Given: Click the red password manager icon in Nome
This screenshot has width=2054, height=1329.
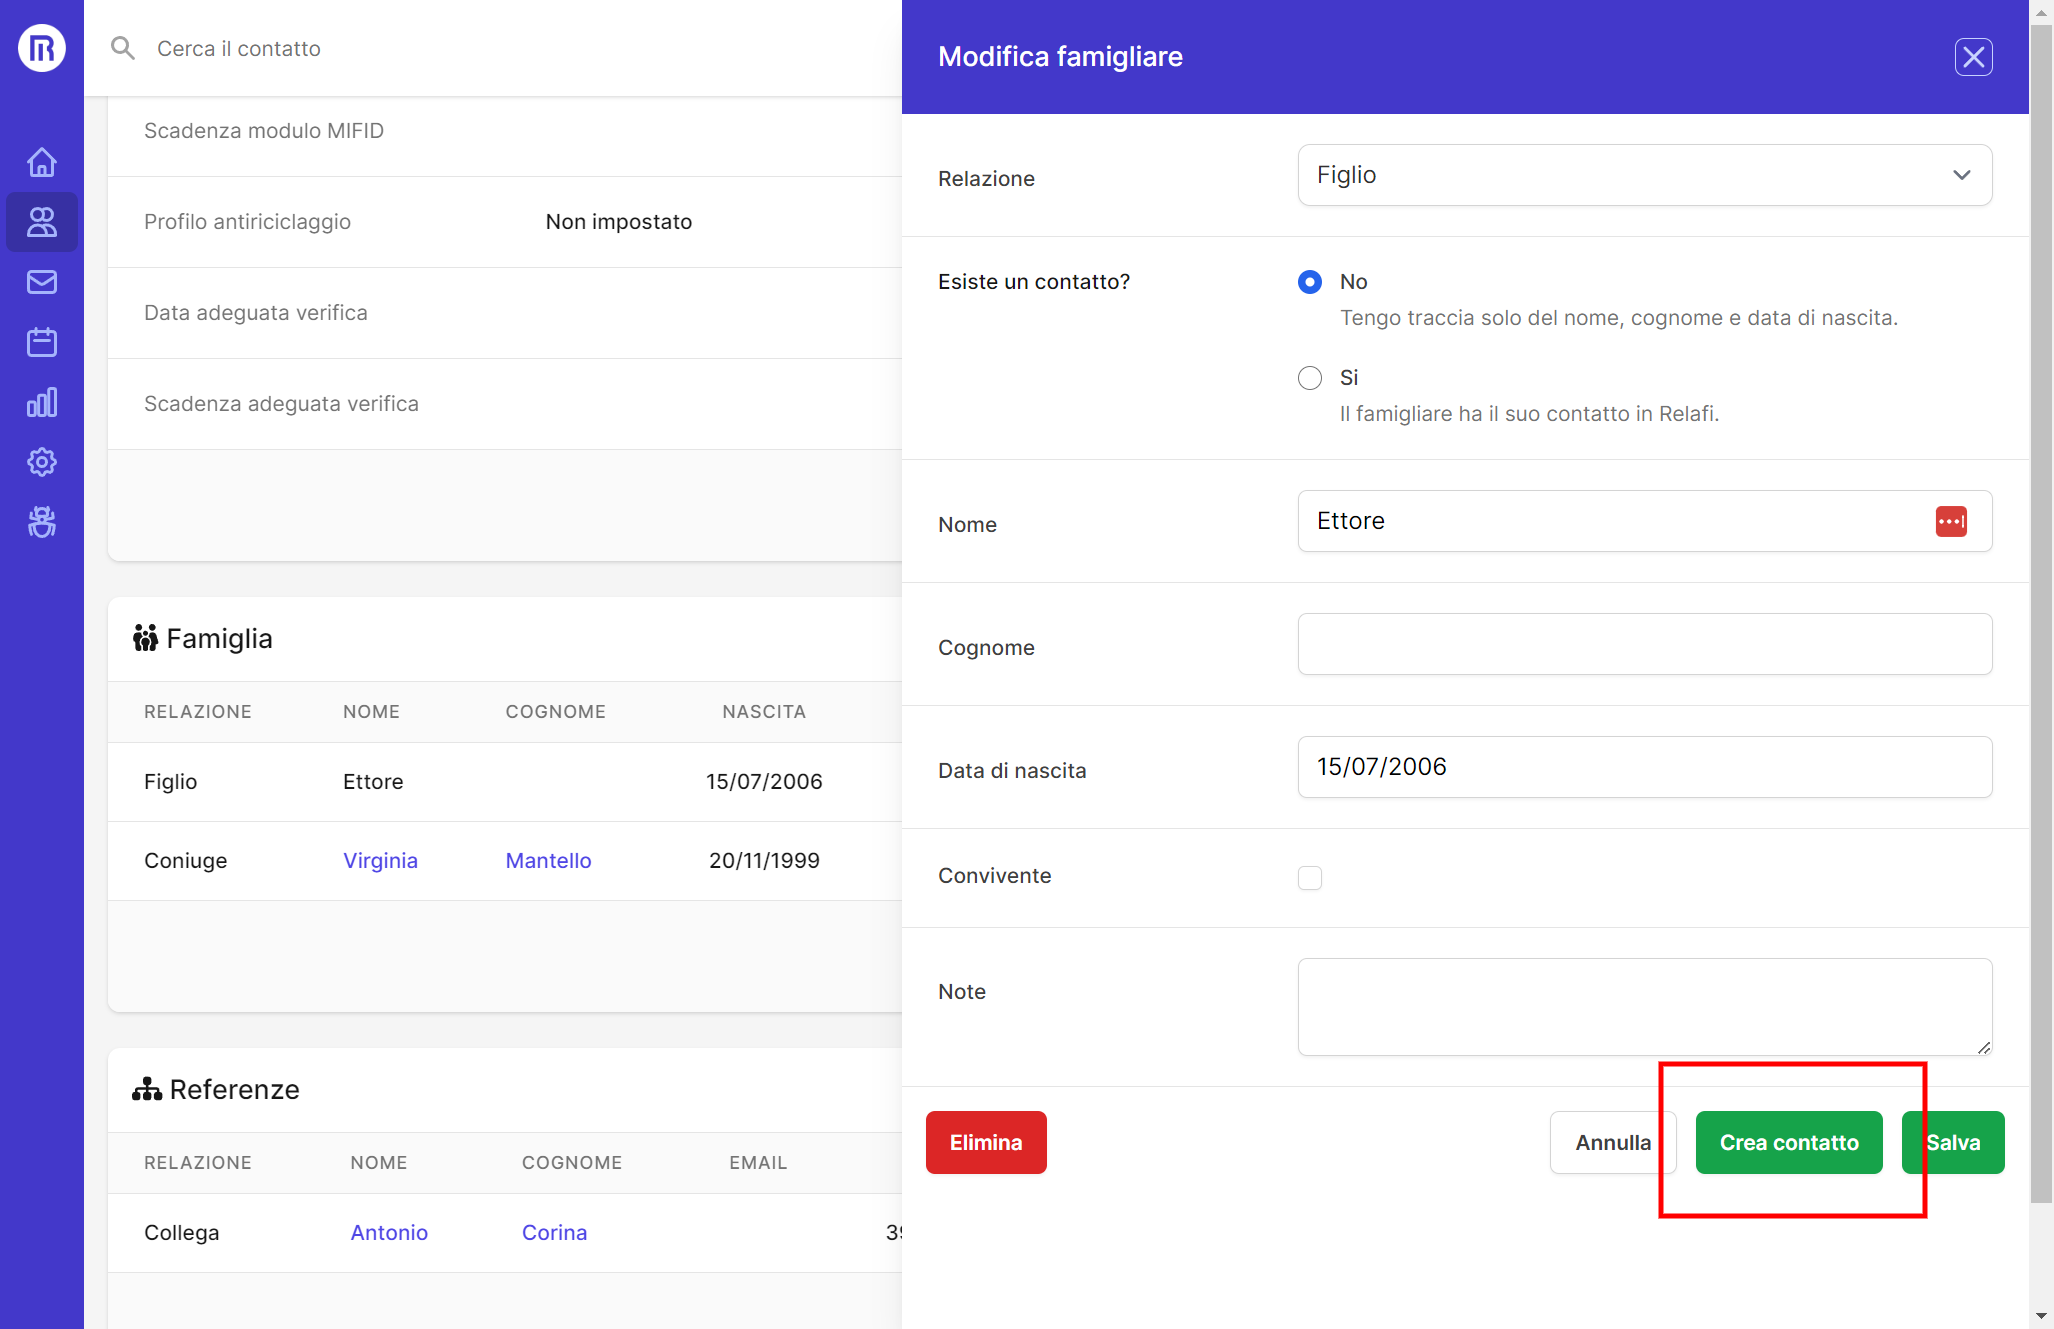Looking at the screenshot, I should 1950,521.
